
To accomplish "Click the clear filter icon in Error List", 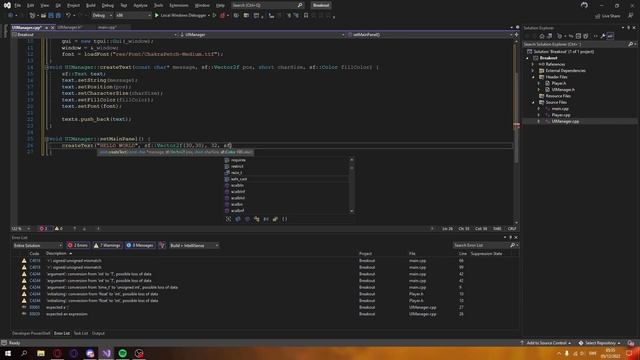I will click(x=162, y=245).
